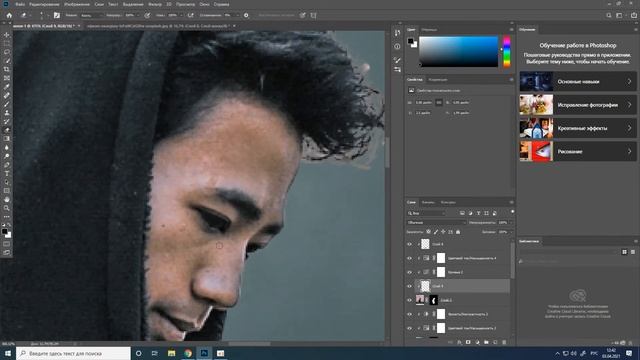Viewport: 640px width, 360px height.
Task: Select the Brush tool
Action: (x=7, y=104)
